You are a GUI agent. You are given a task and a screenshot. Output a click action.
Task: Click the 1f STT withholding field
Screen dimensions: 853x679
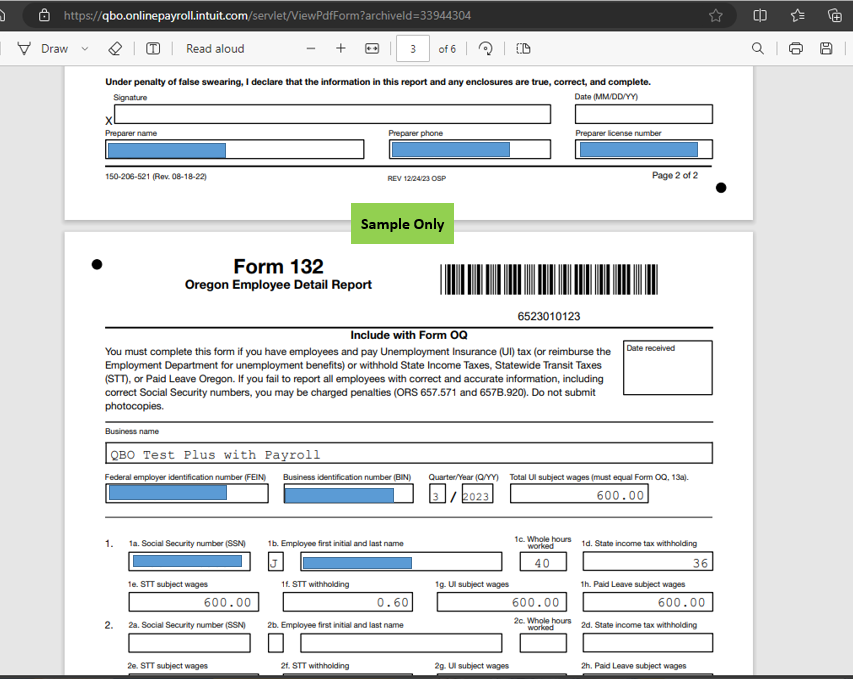(348, 602)
